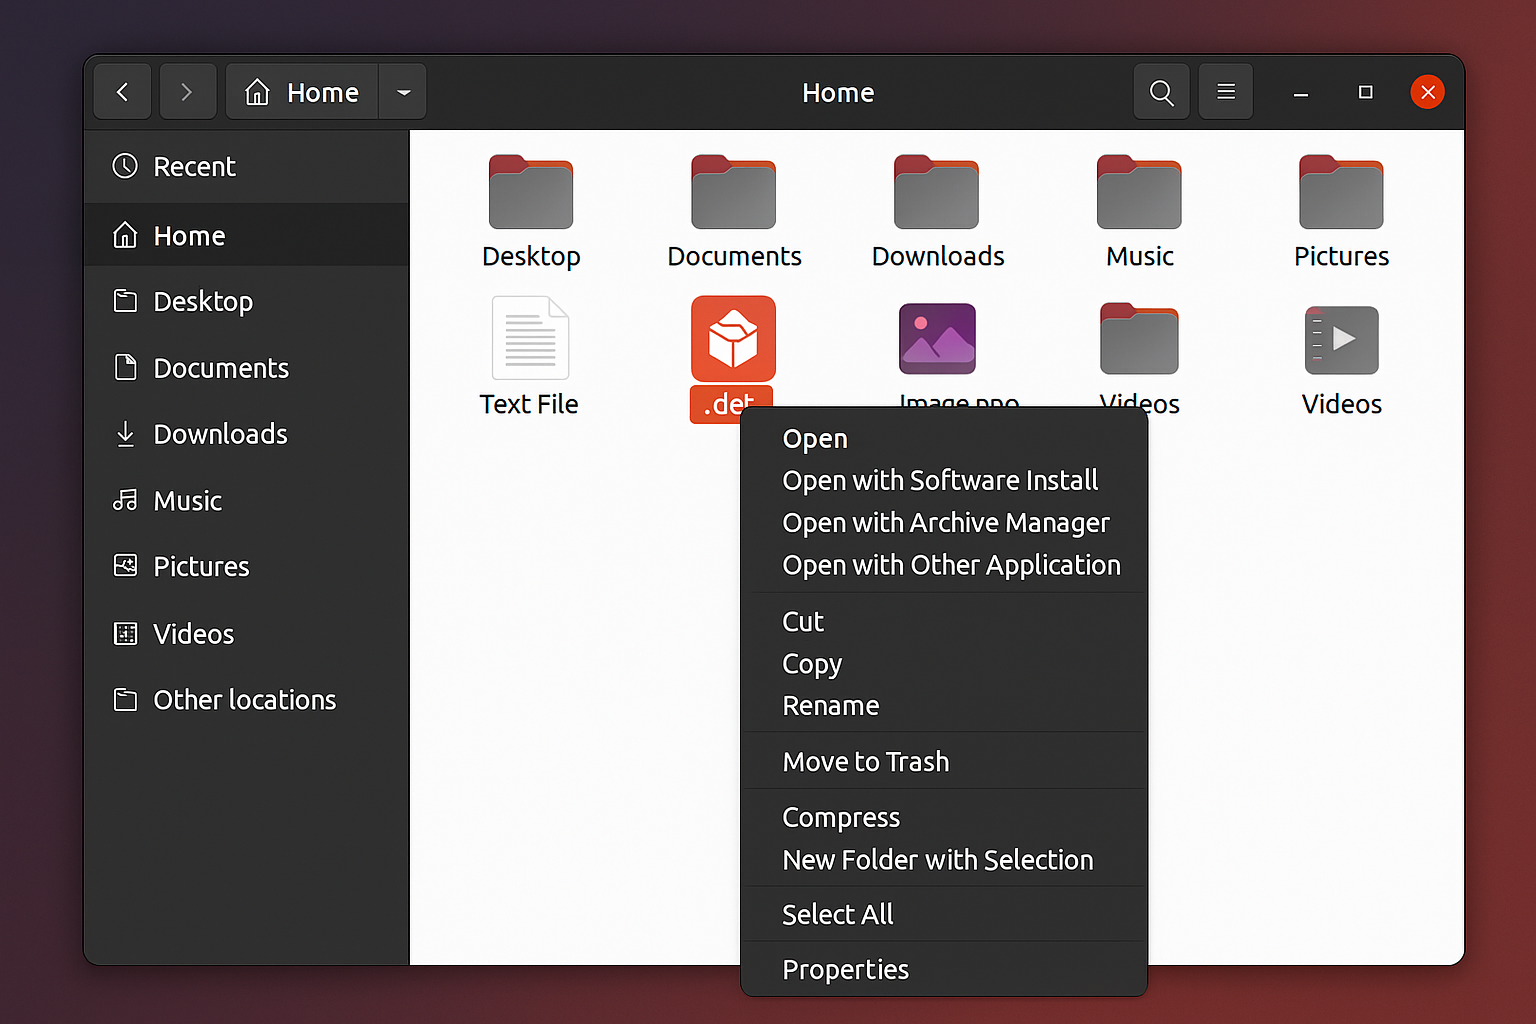This screenshot has width=1536, height=1024.
Task: Choose Open with Archive Manager
Action: (945, 522)
